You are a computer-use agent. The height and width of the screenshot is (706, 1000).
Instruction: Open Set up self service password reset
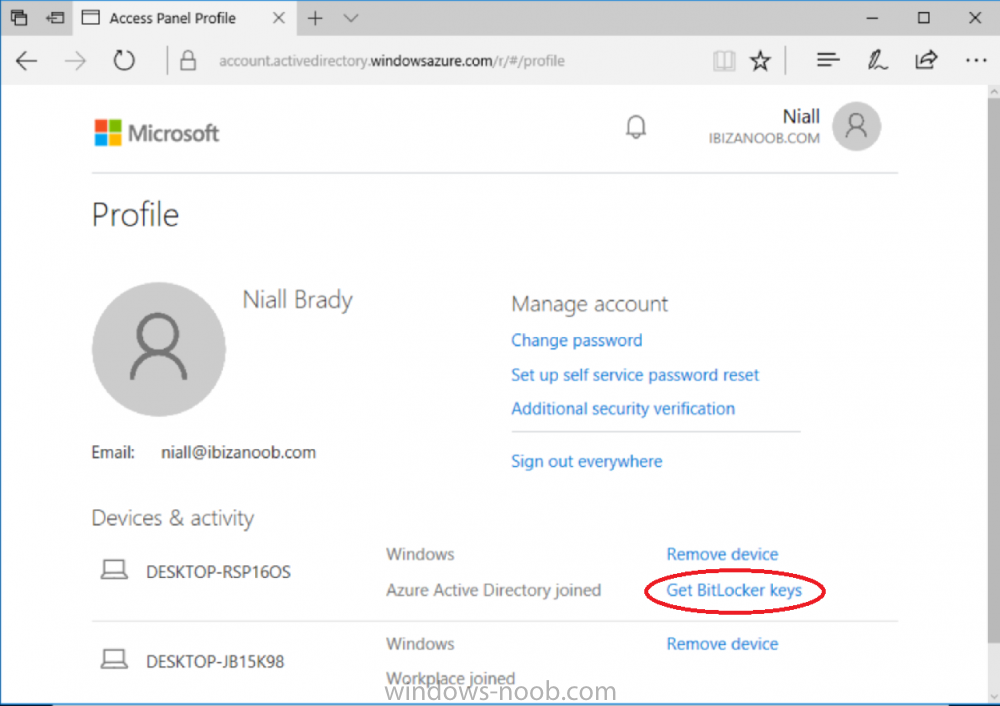[x=635, y=374]
